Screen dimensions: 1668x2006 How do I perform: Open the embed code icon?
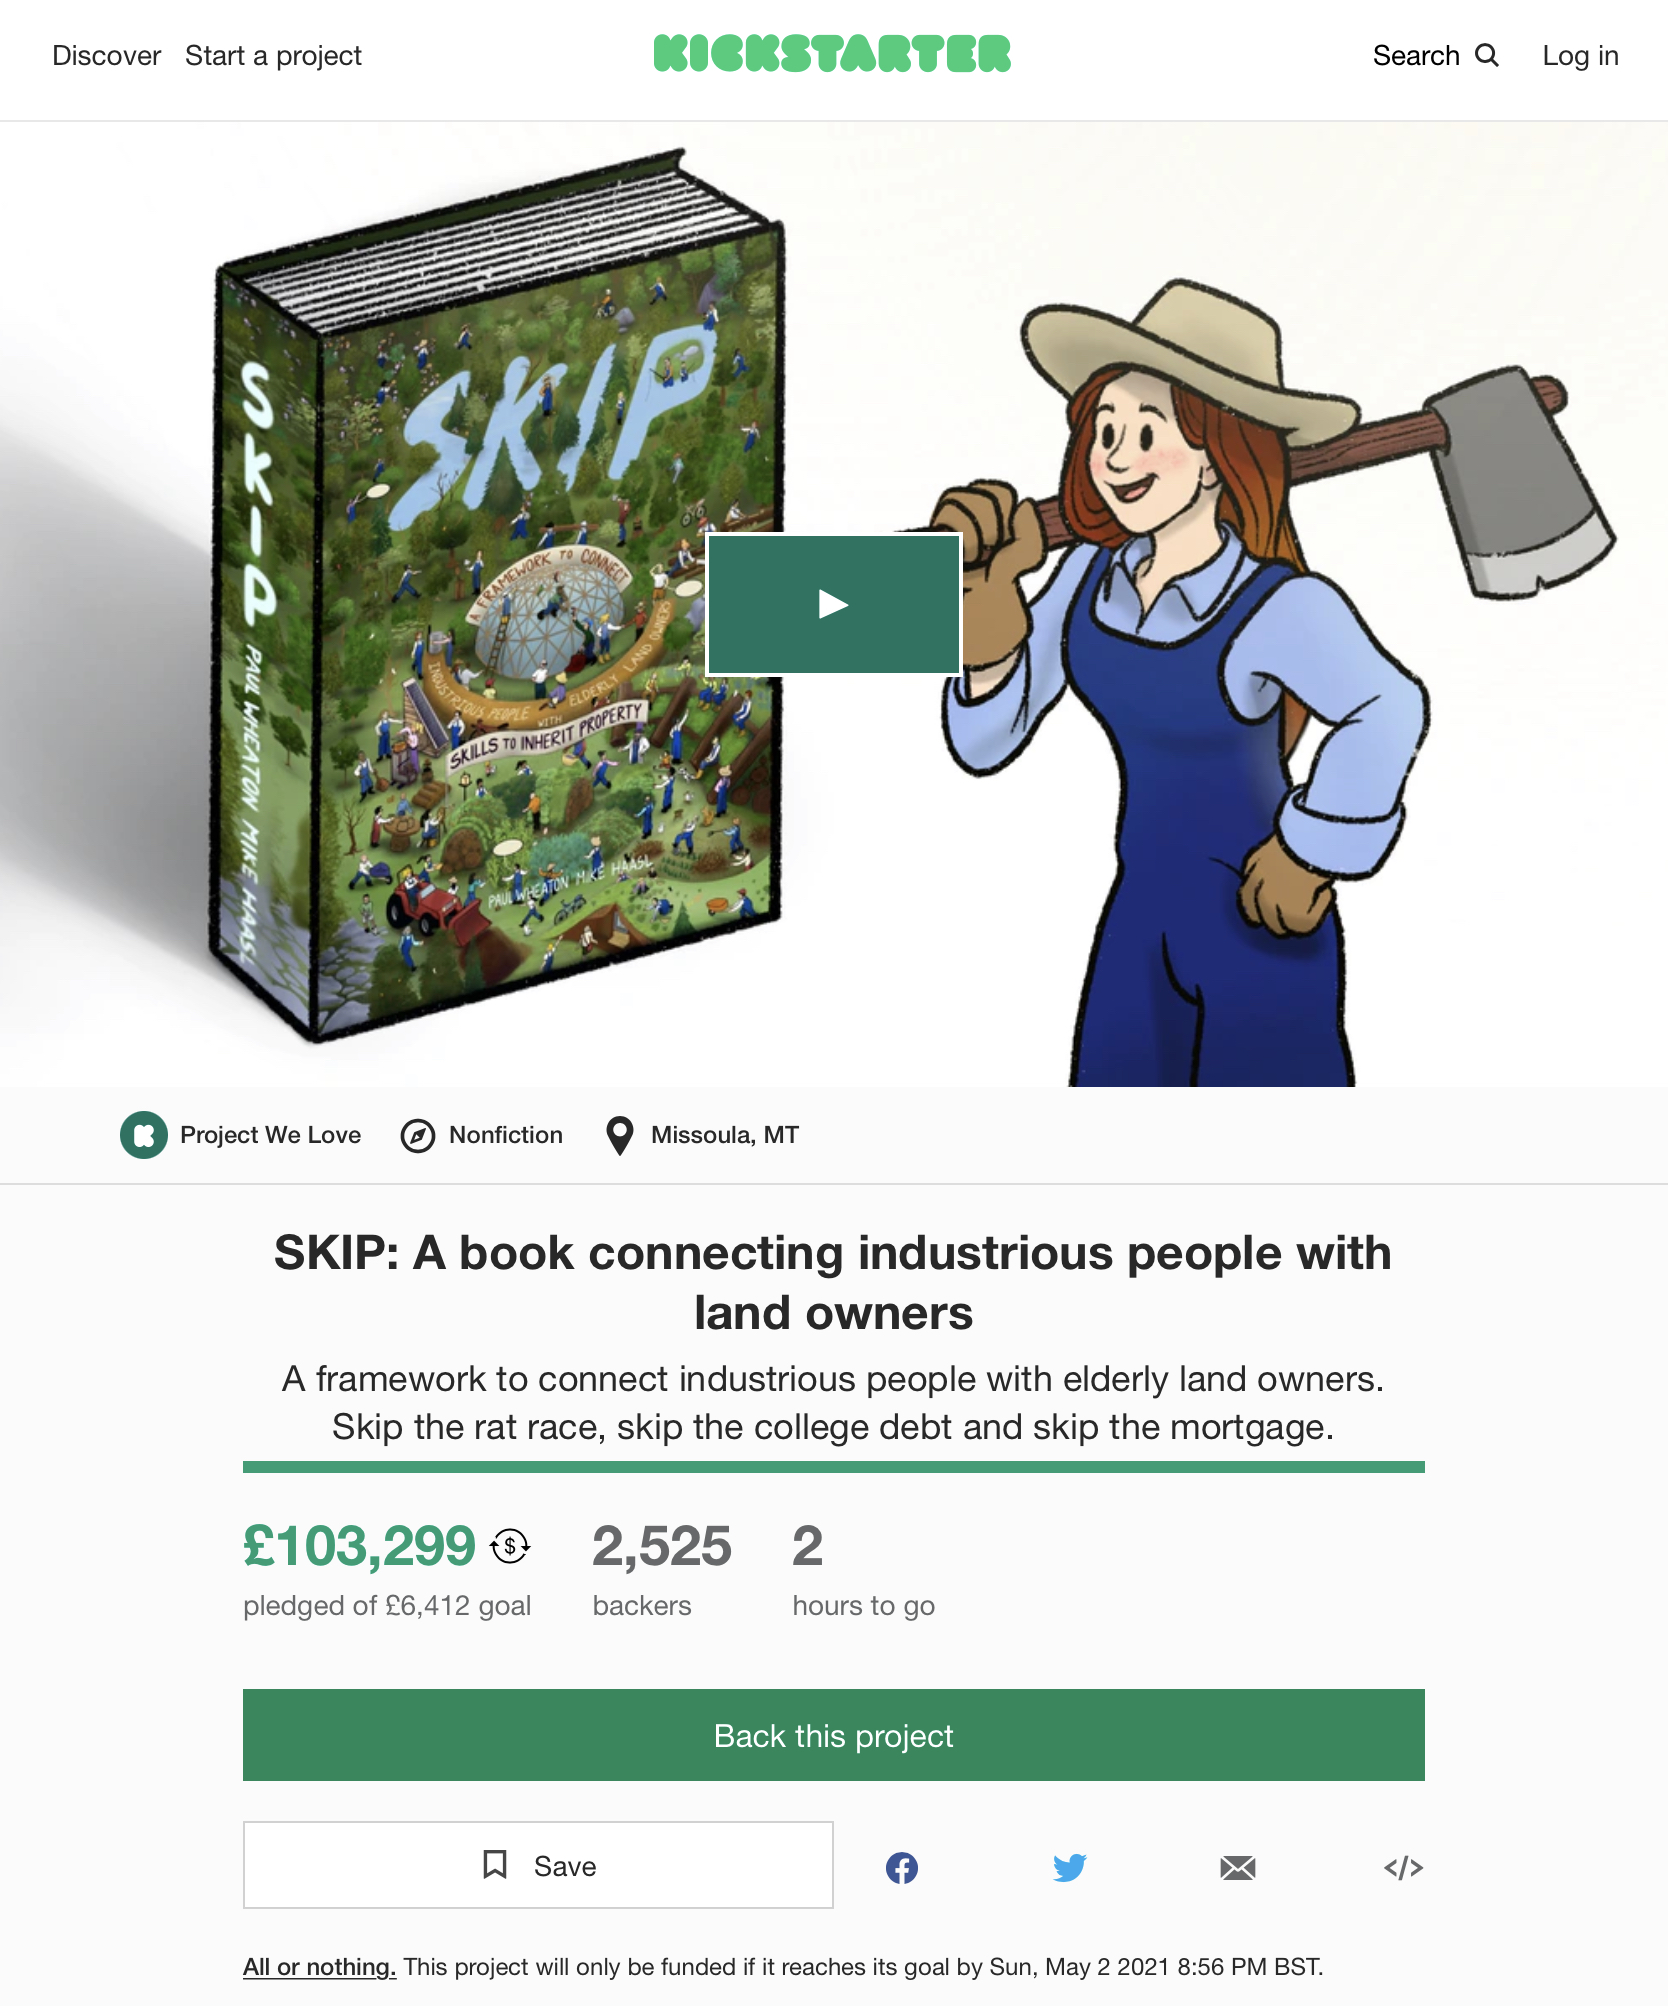[1404, 1867]
